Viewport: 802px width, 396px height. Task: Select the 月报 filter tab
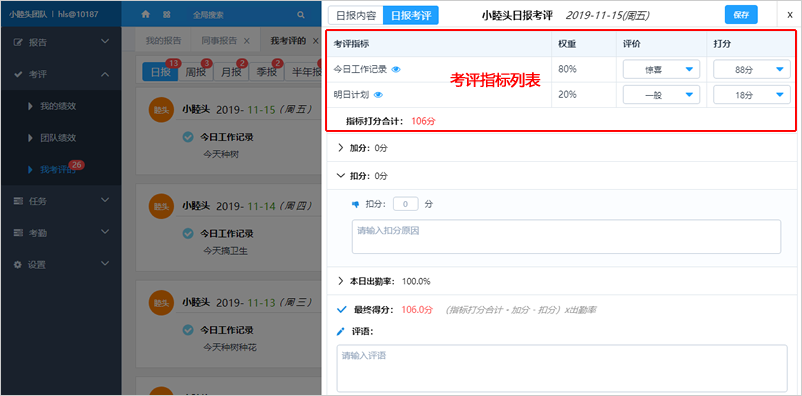click(231, 72)
